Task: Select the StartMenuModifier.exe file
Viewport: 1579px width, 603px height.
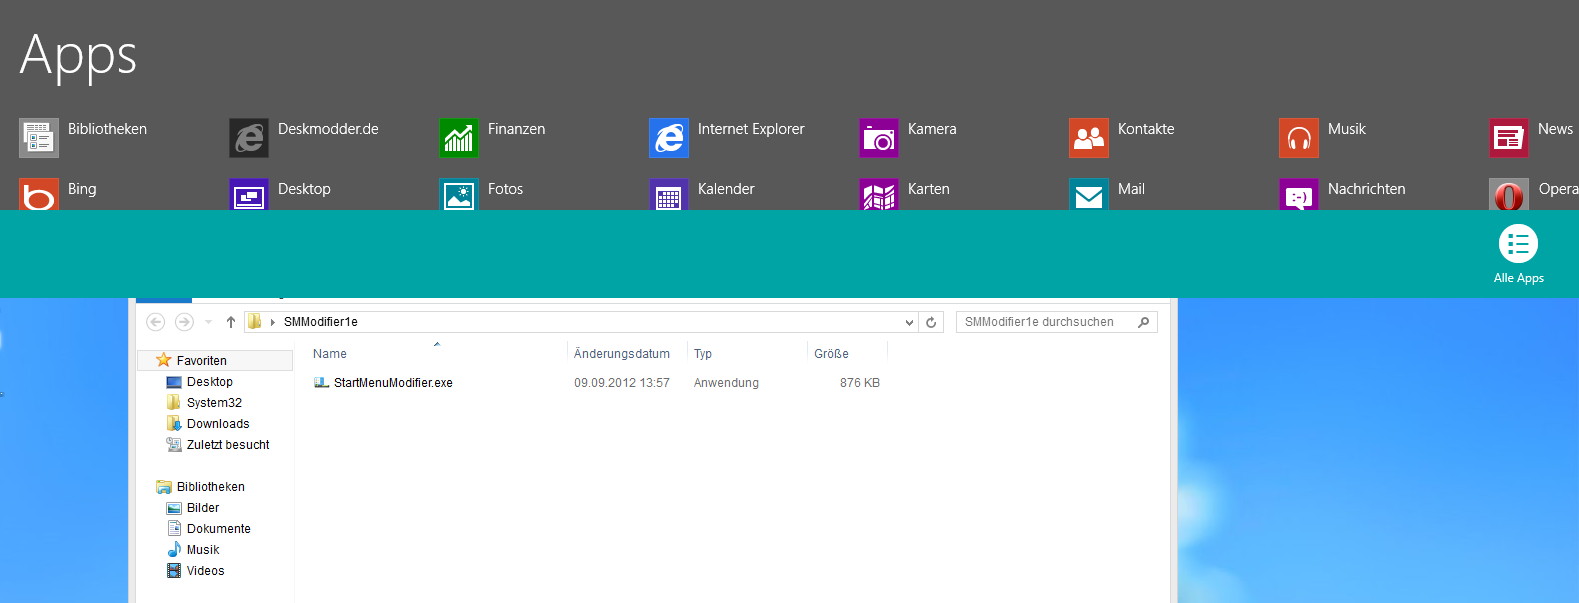Action: tap(393, 383)
